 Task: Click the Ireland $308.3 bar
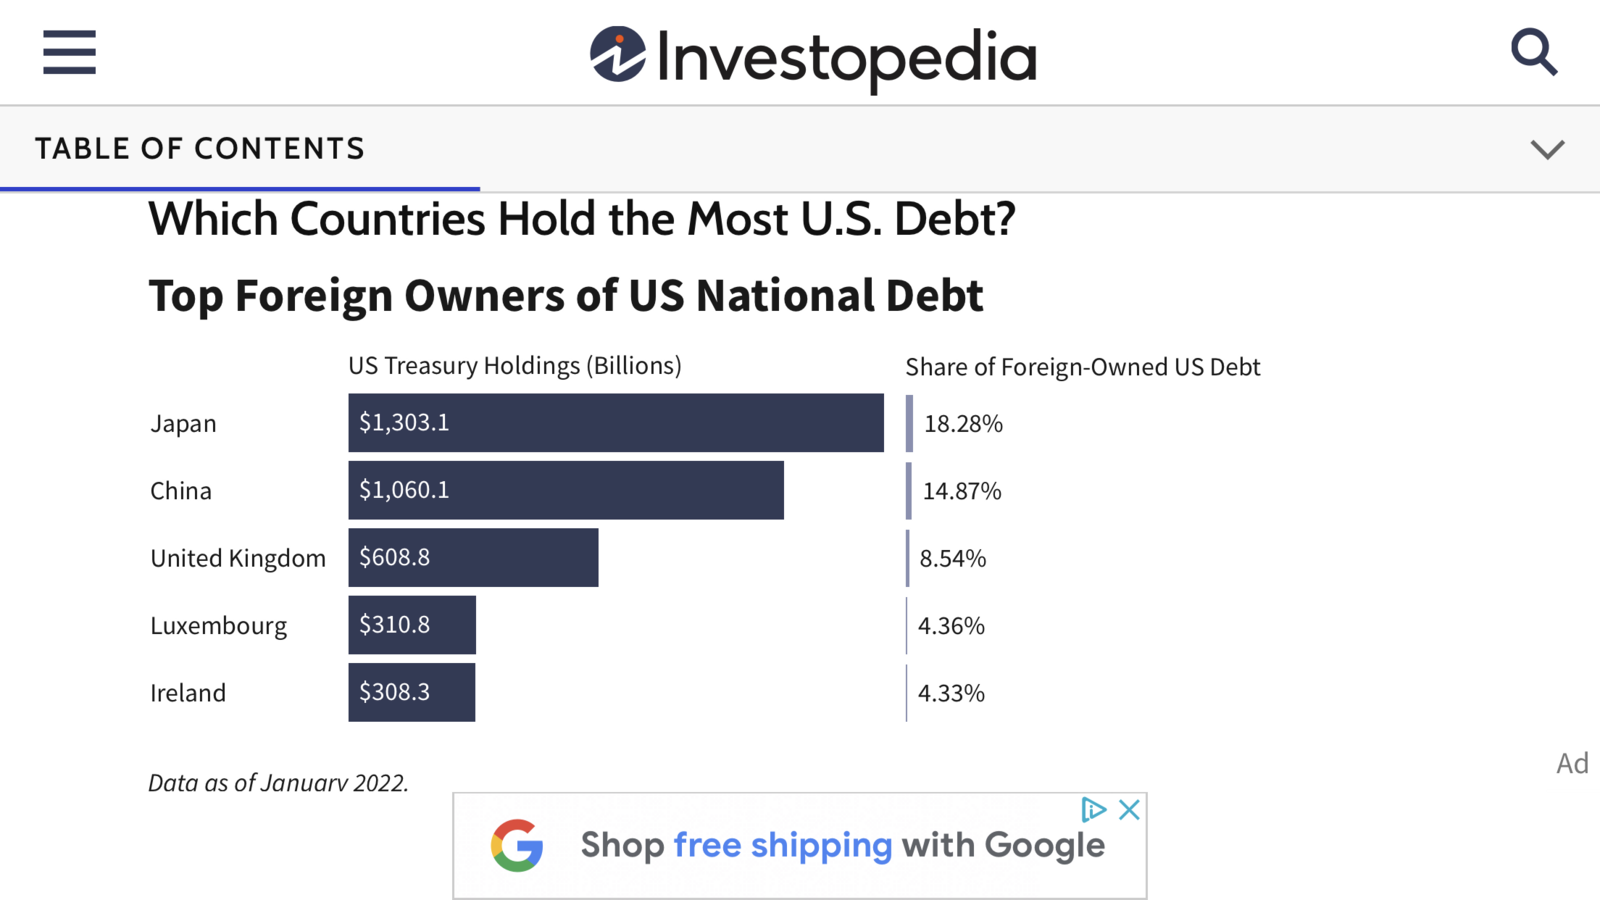click(412, 692)
